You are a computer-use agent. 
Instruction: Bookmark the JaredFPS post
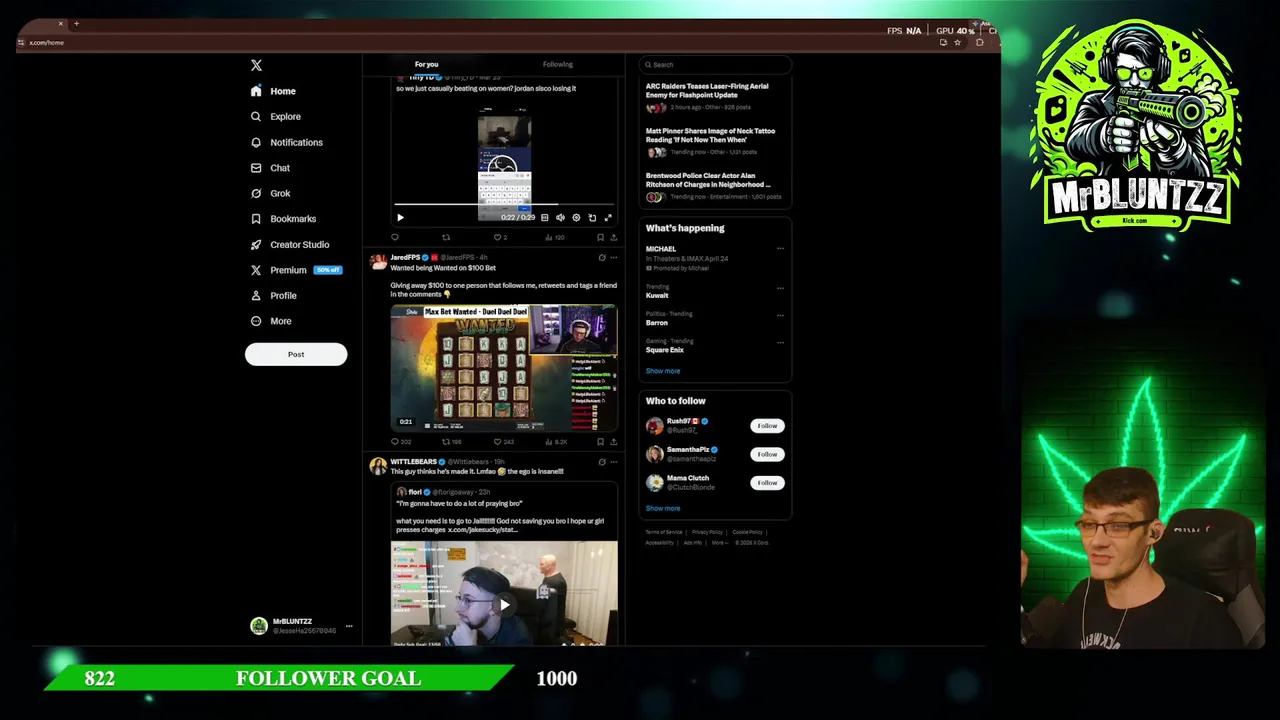tap(600, 442)
